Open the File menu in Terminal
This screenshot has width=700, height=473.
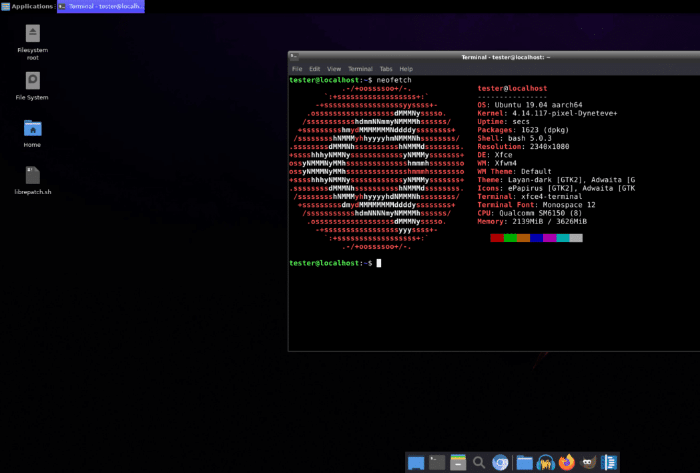coord(297,69)
